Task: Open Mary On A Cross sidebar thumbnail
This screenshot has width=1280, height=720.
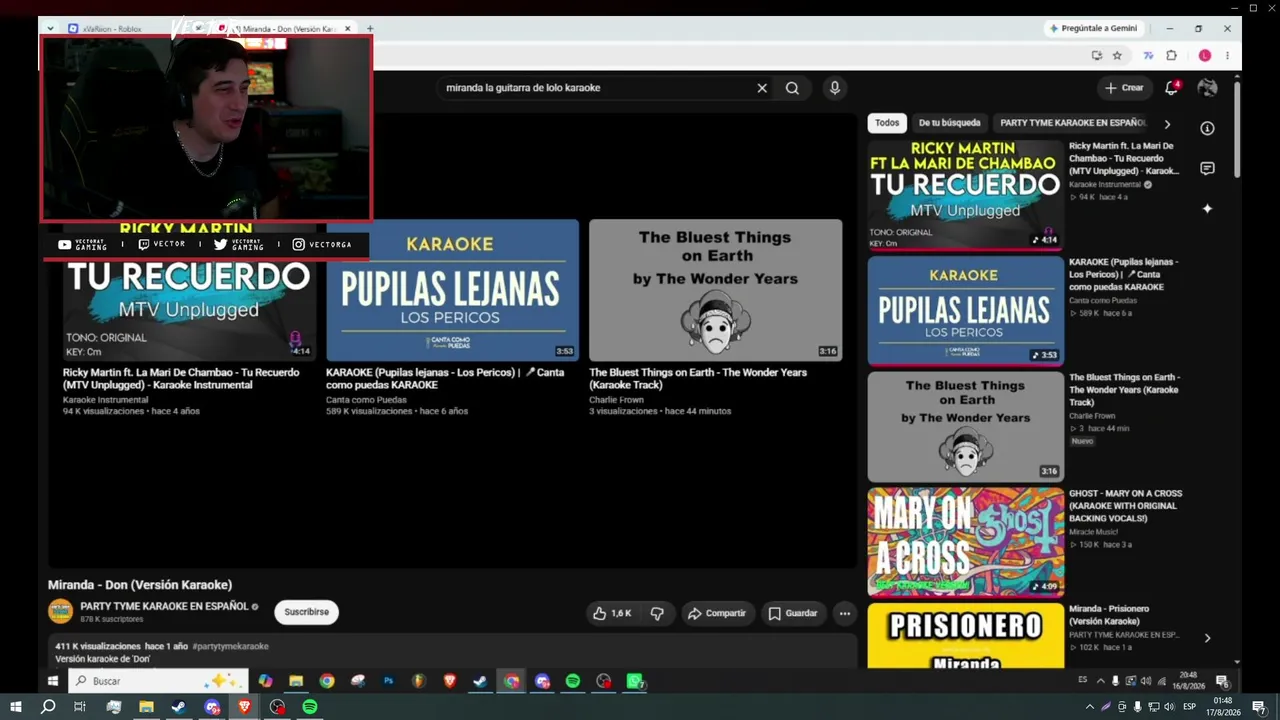Action: tap(965, 542)
